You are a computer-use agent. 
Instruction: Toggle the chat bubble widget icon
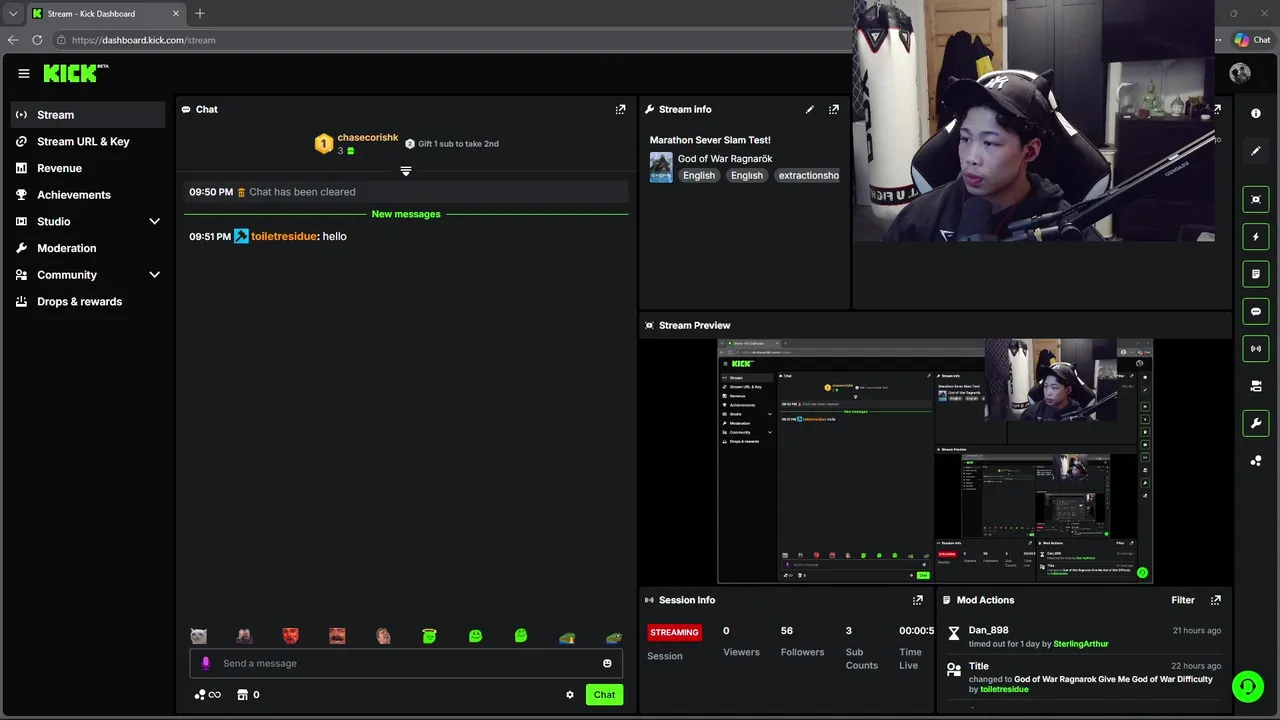click(x=1256, y=311)
